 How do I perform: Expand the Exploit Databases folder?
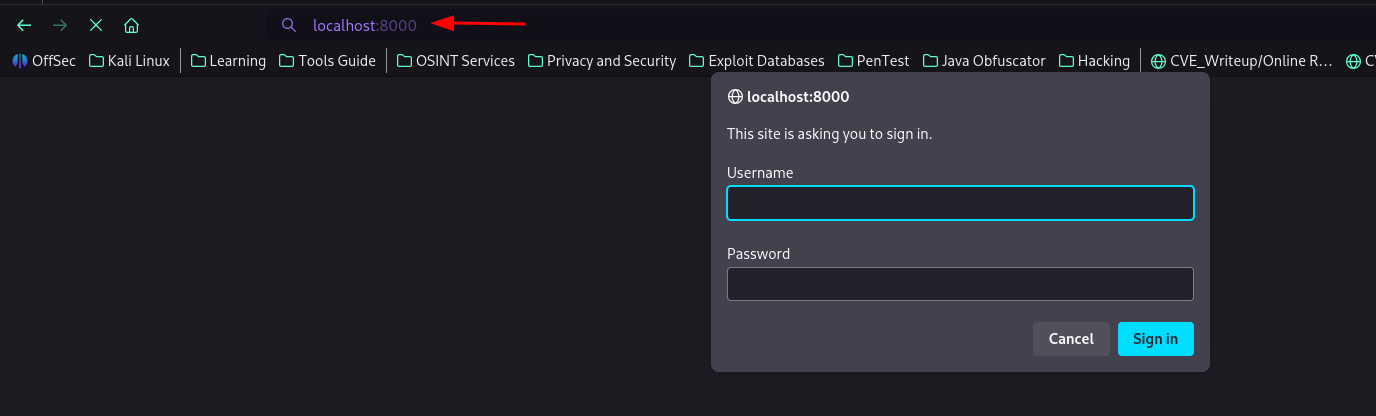pyautogui.click(x=756, y=61)
